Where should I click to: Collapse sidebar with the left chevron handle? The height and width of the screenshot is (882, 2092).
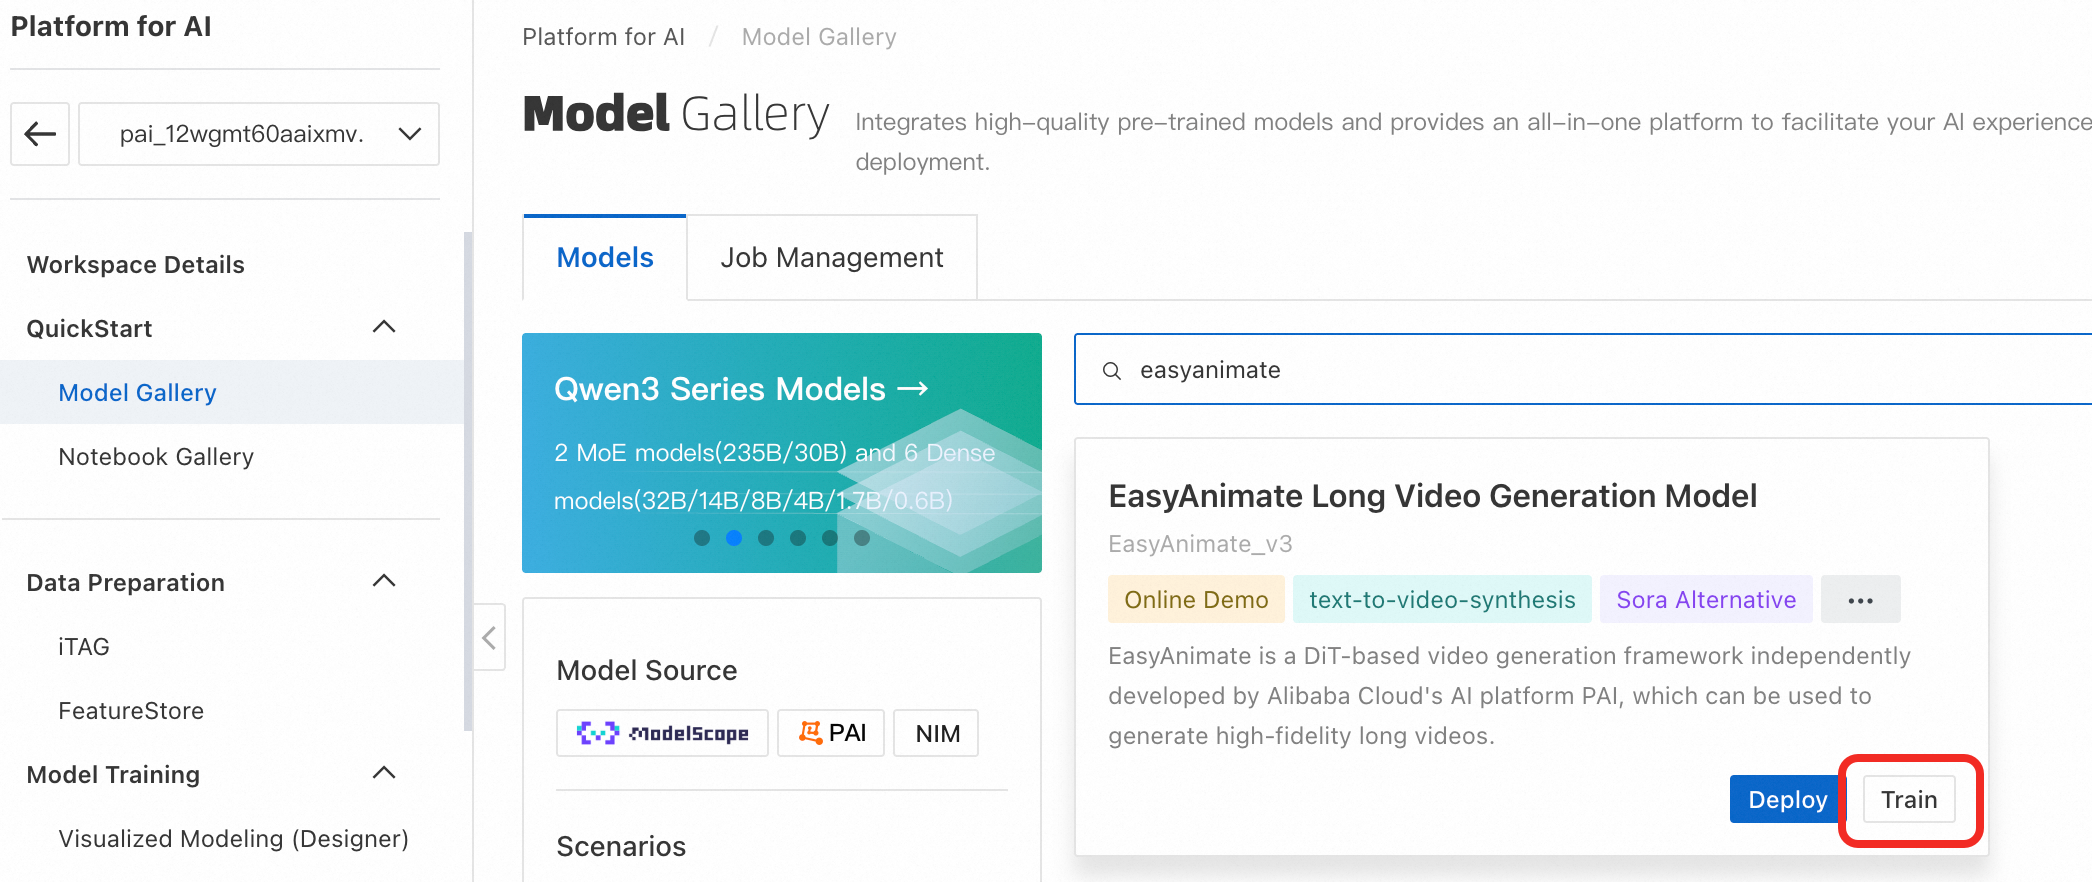pos(489,637)
